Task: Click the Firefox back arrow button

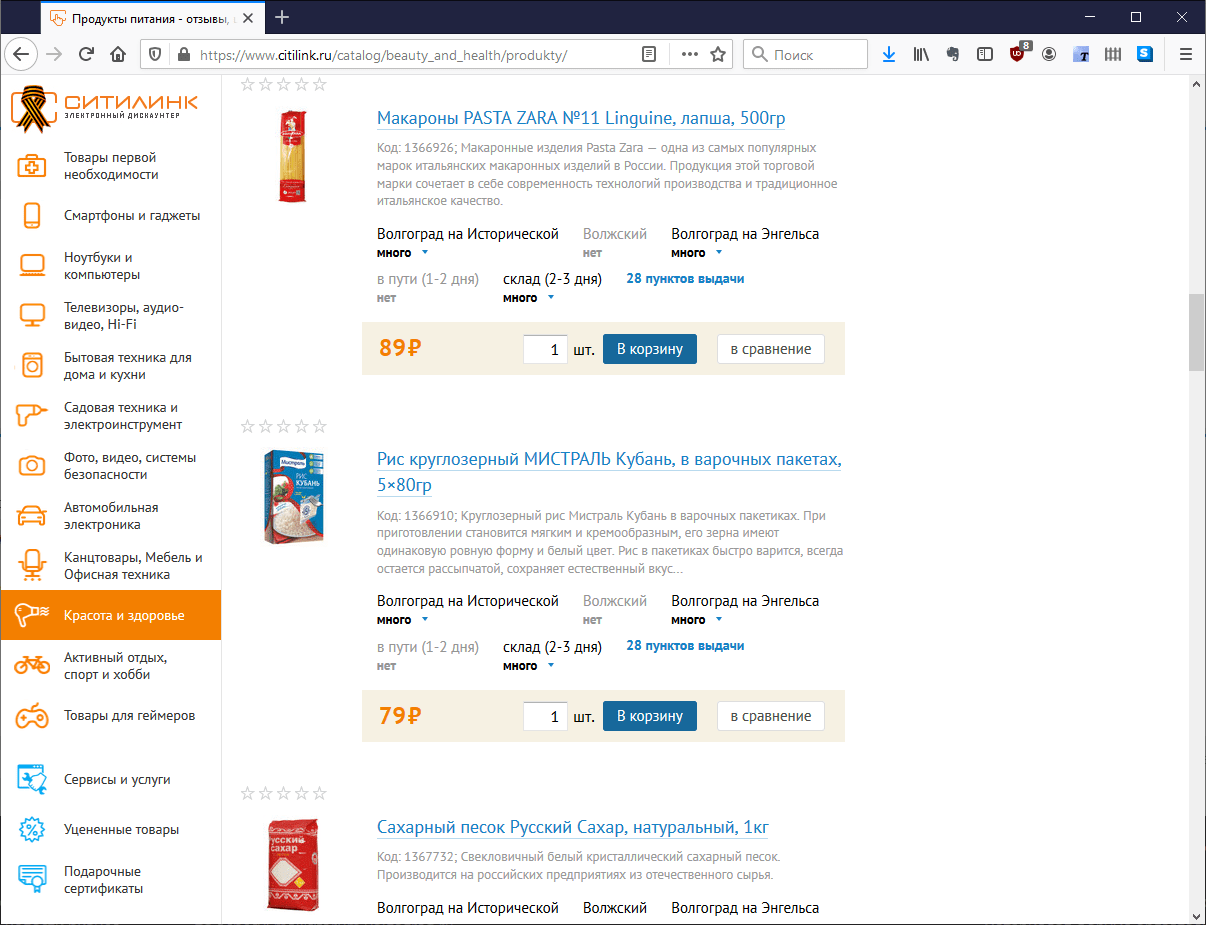Action: 22,54
